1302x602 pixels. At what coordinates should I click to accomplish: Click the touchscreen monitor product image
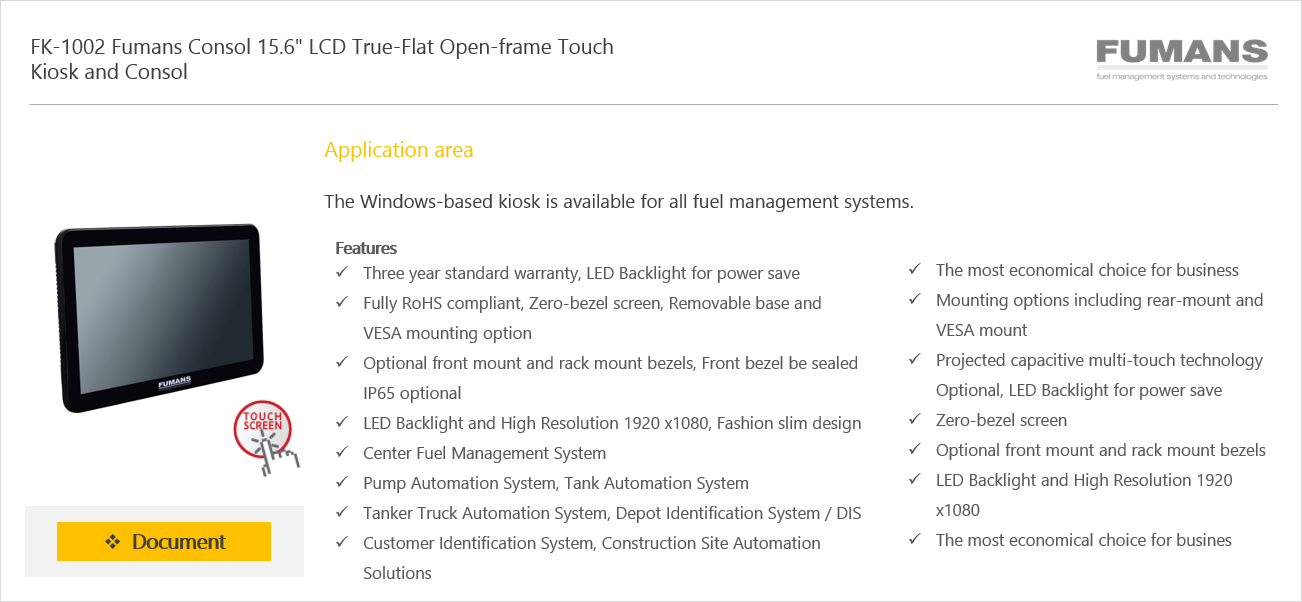(162, 318)
